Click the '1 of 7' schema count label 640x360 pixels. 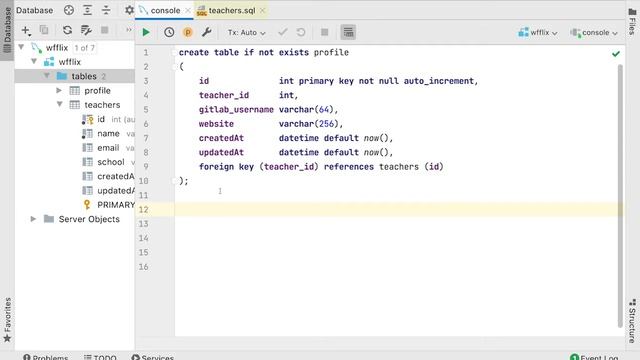click(x=84, y=48)
